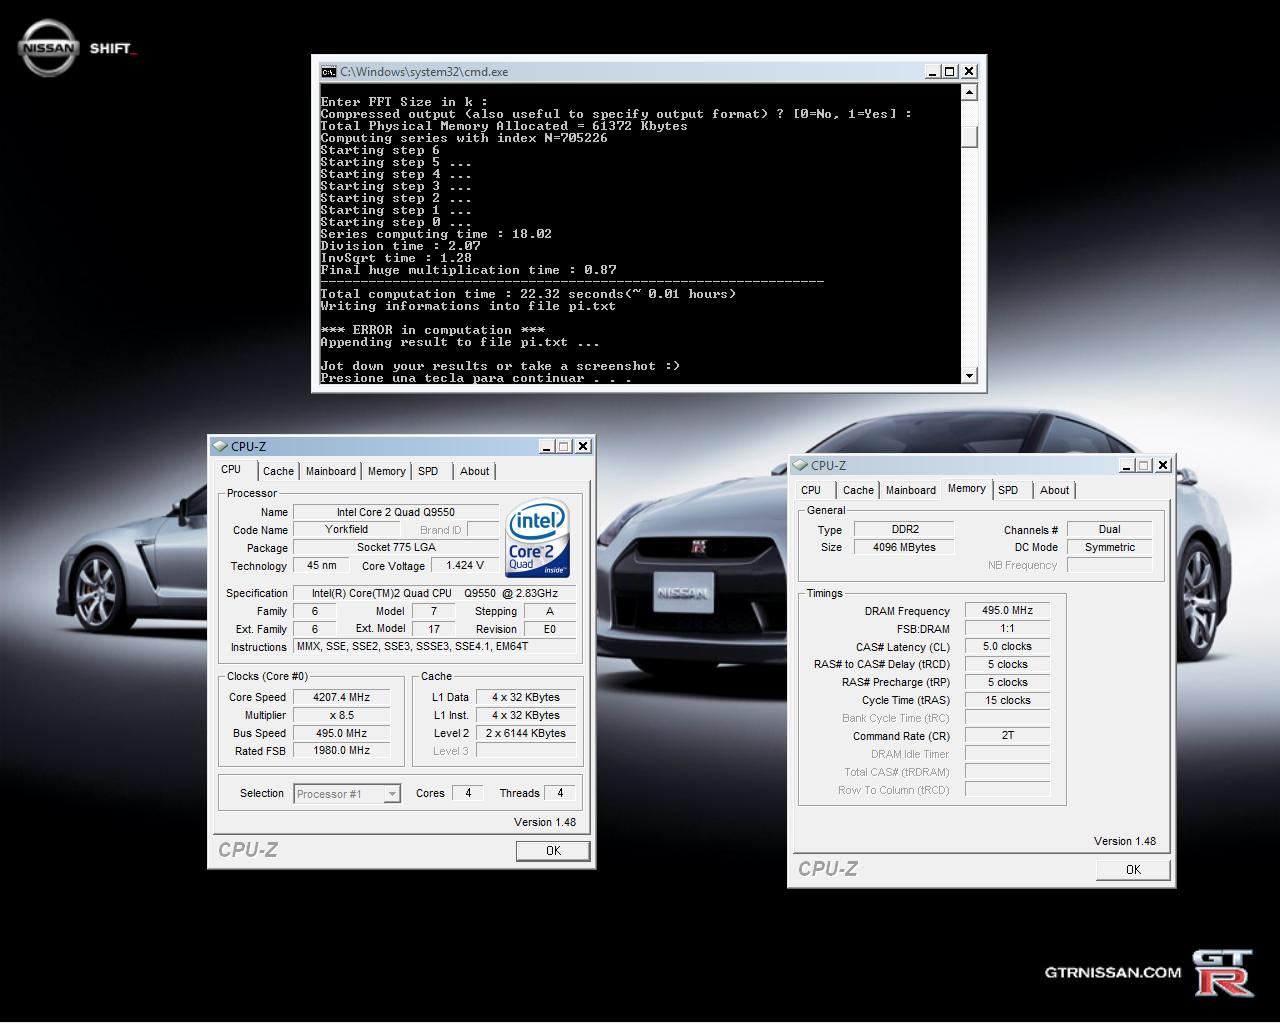Click the Core Speed value 4207.4 MHz
This screenshot has height=1024, width=1280.
pyautogui.click(x=341, y=697)
